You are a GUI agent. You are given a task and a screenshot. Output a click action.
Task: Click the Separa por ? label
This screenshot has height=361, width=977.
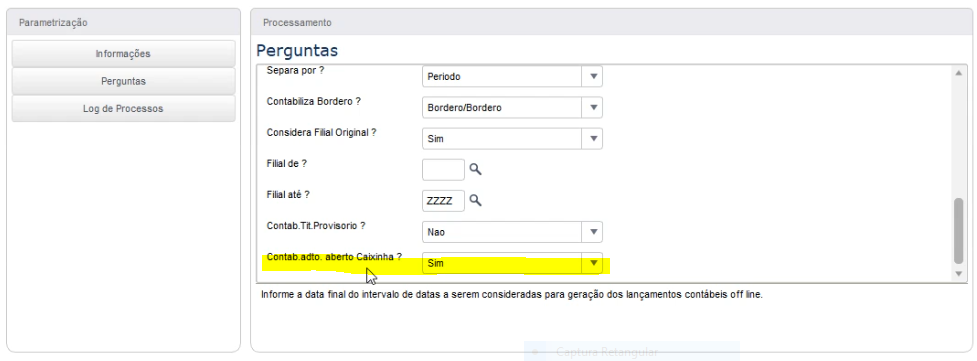tap(295, 70)
